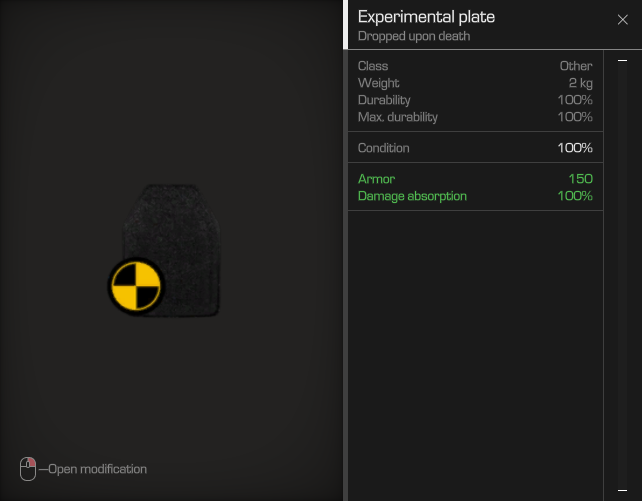This screenshot has width=642, height=501.
Task: Click the Dropped upon death subtitle
Action: (414, 37)
